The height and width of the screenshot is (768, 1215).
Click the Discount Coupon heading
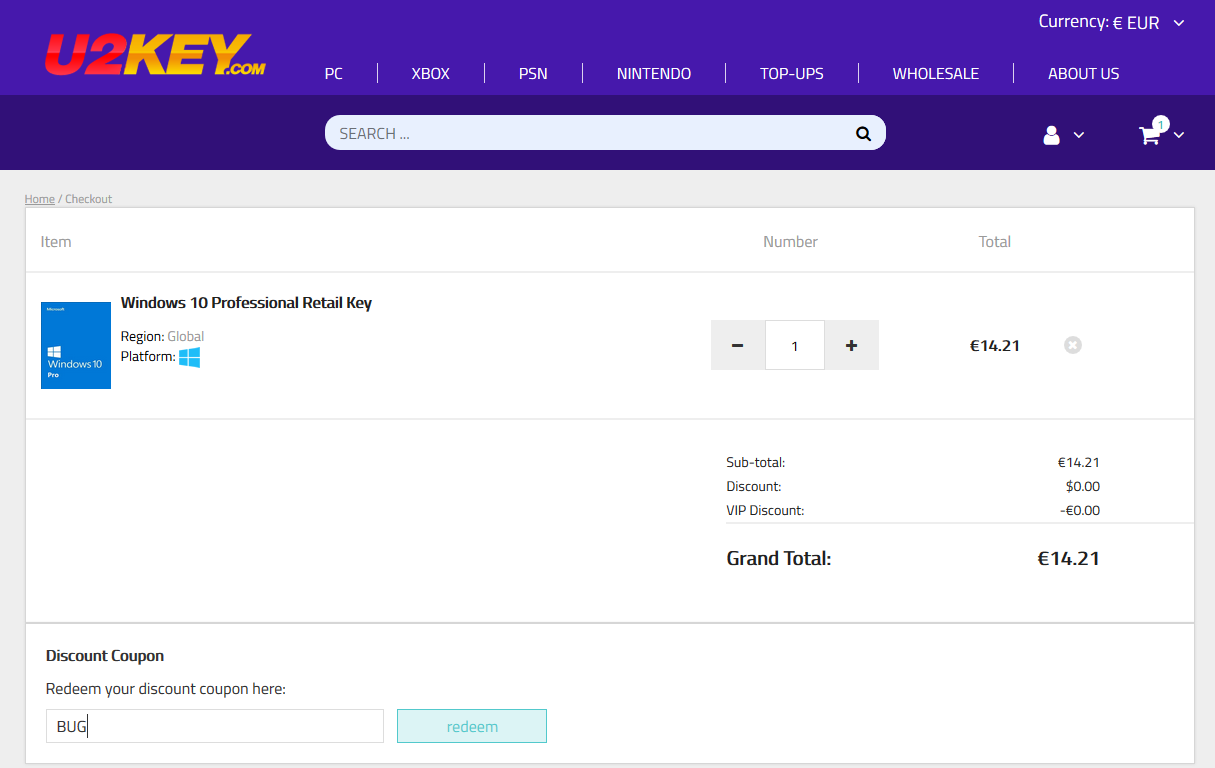(x=105, y=656)
